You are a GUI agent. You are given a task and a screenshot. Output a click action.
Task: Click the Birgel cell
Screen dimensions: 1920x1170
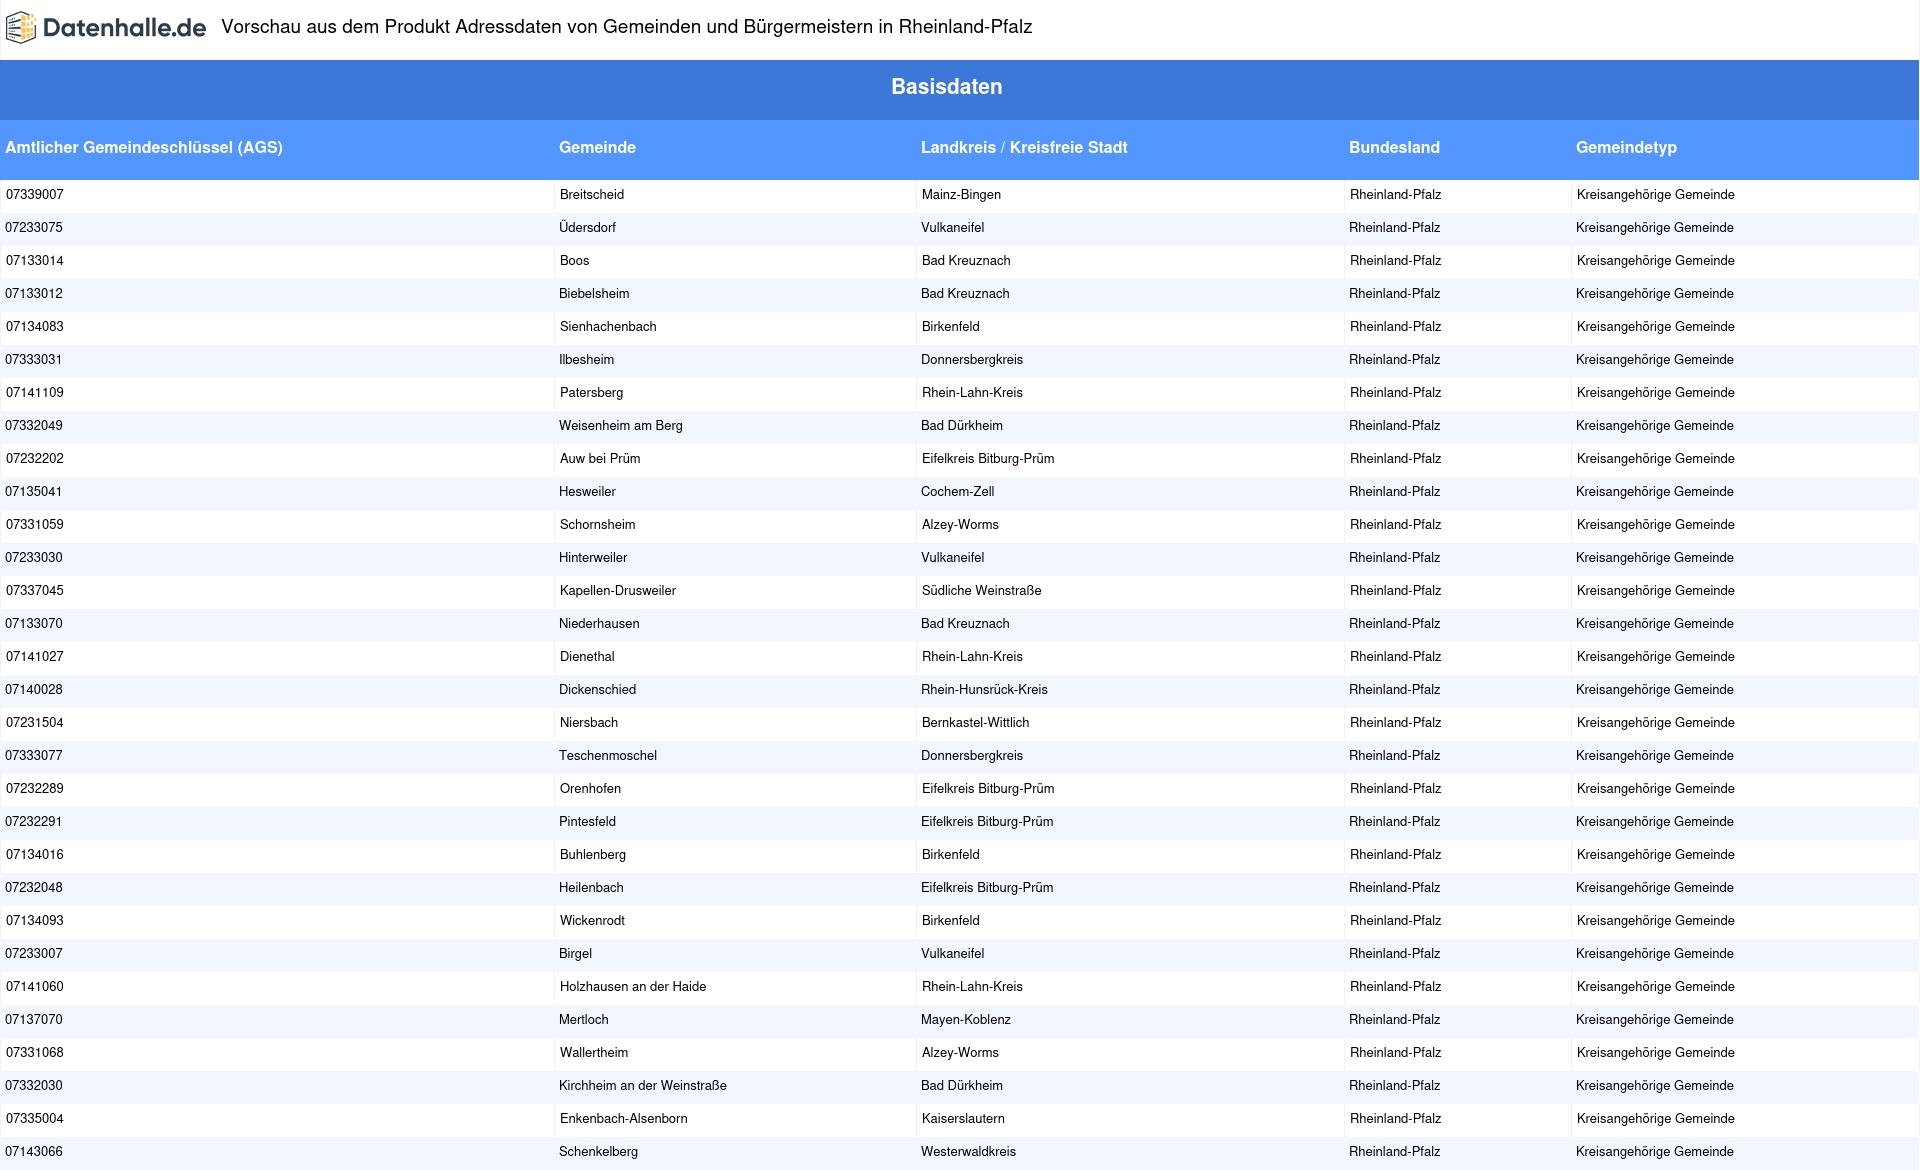[x=735, y=954]
